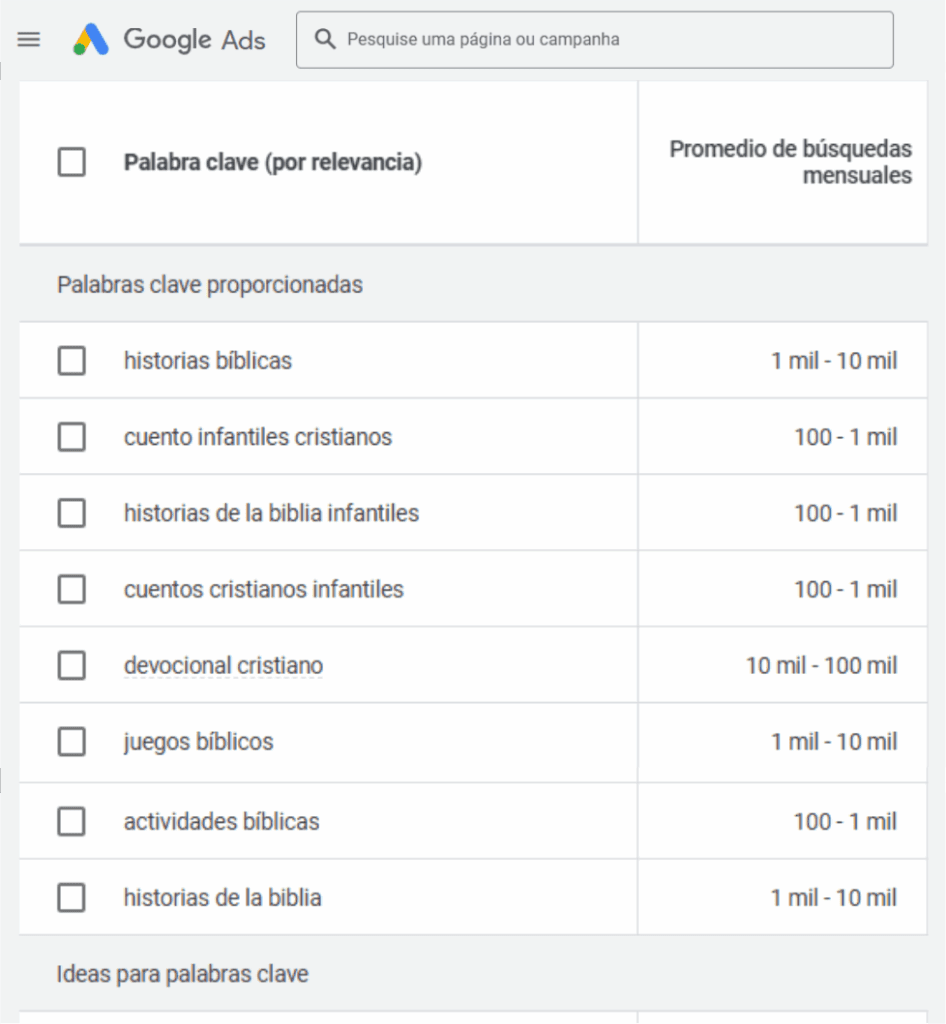The height and width of the screenshot is (1024, 946).
Task: Focus the page or campaign search field
Action: pos(610,40)
